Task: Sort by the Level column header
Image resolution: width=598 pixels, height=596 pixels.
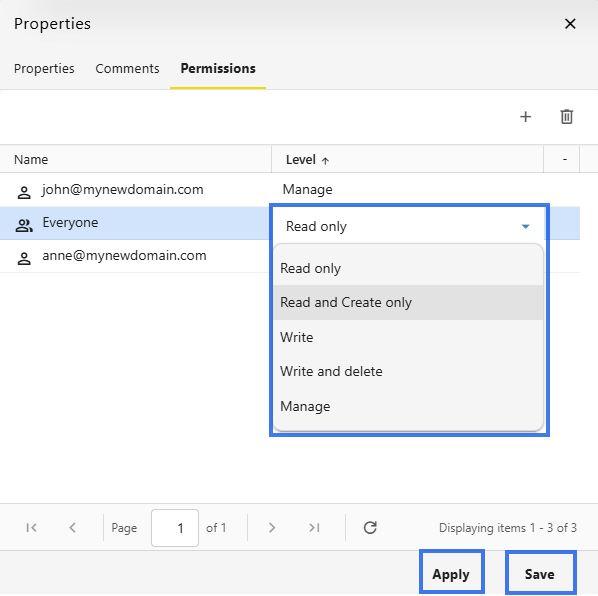Action: 407,159
